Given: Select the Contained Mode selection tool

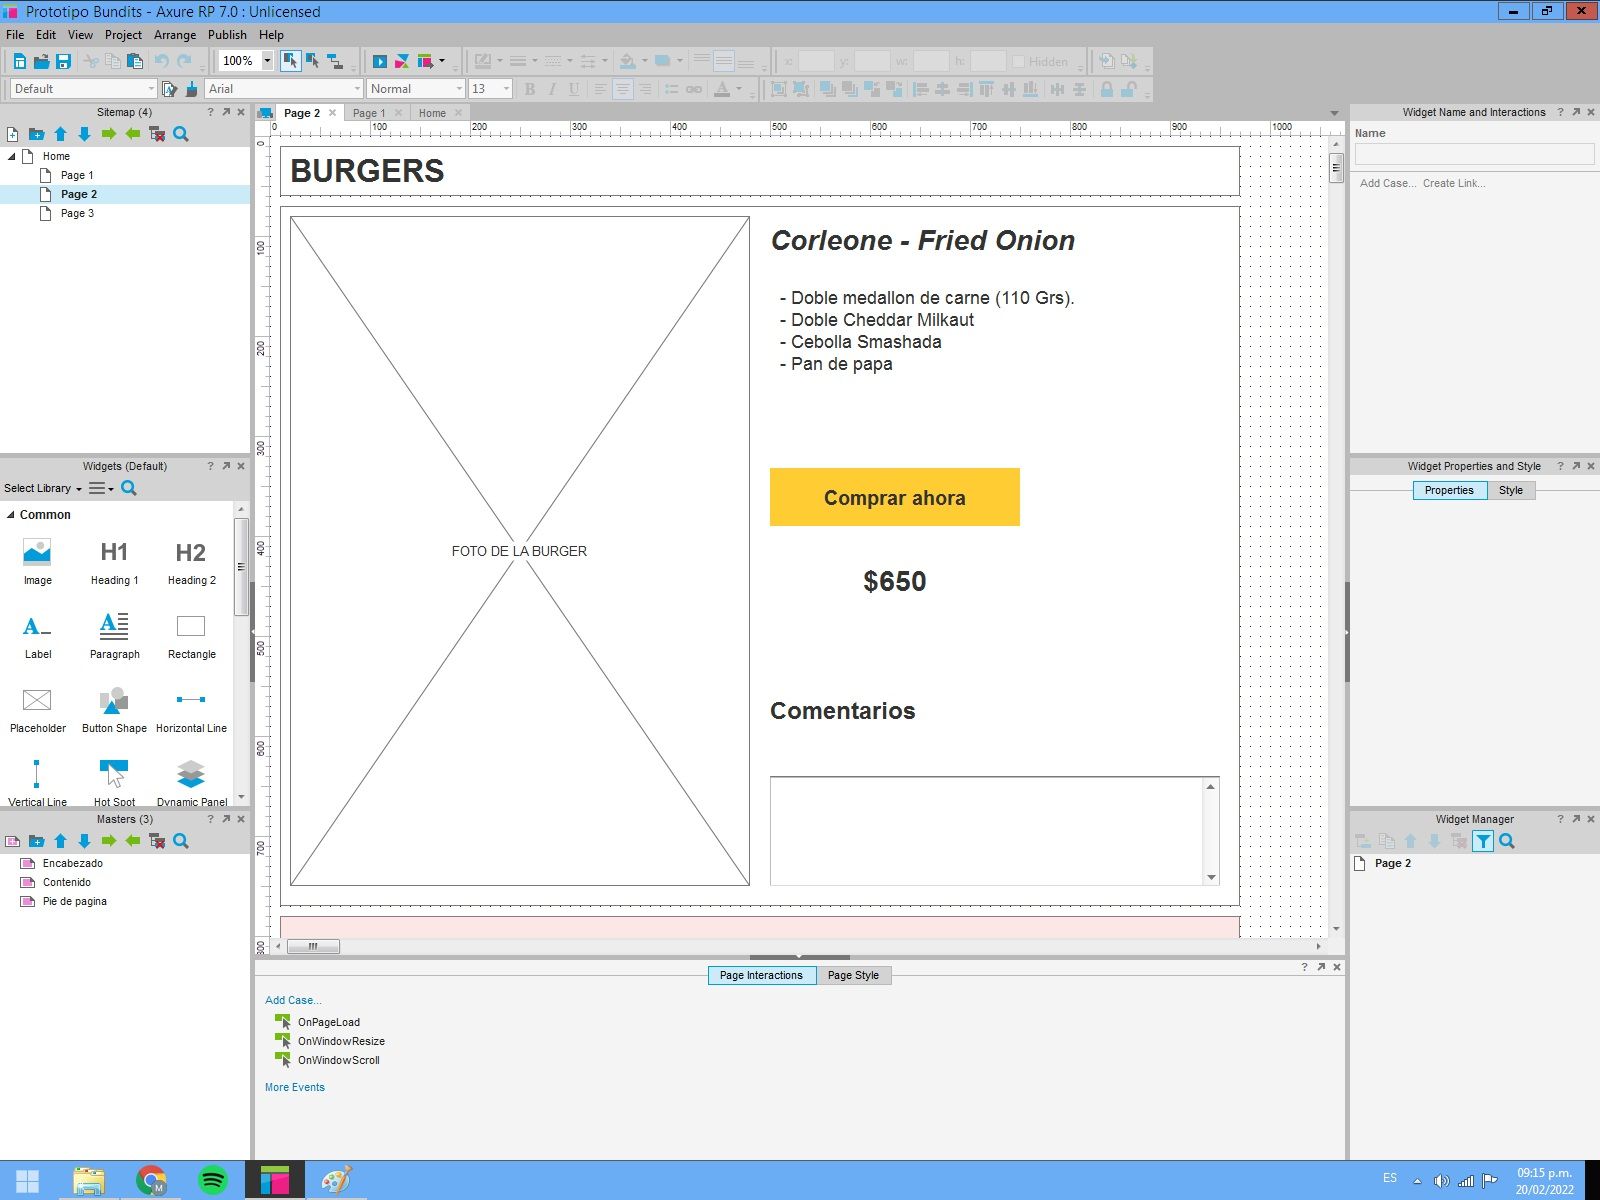Looking at the screenshot, I should pyautogui.click(x=313, y=61).
